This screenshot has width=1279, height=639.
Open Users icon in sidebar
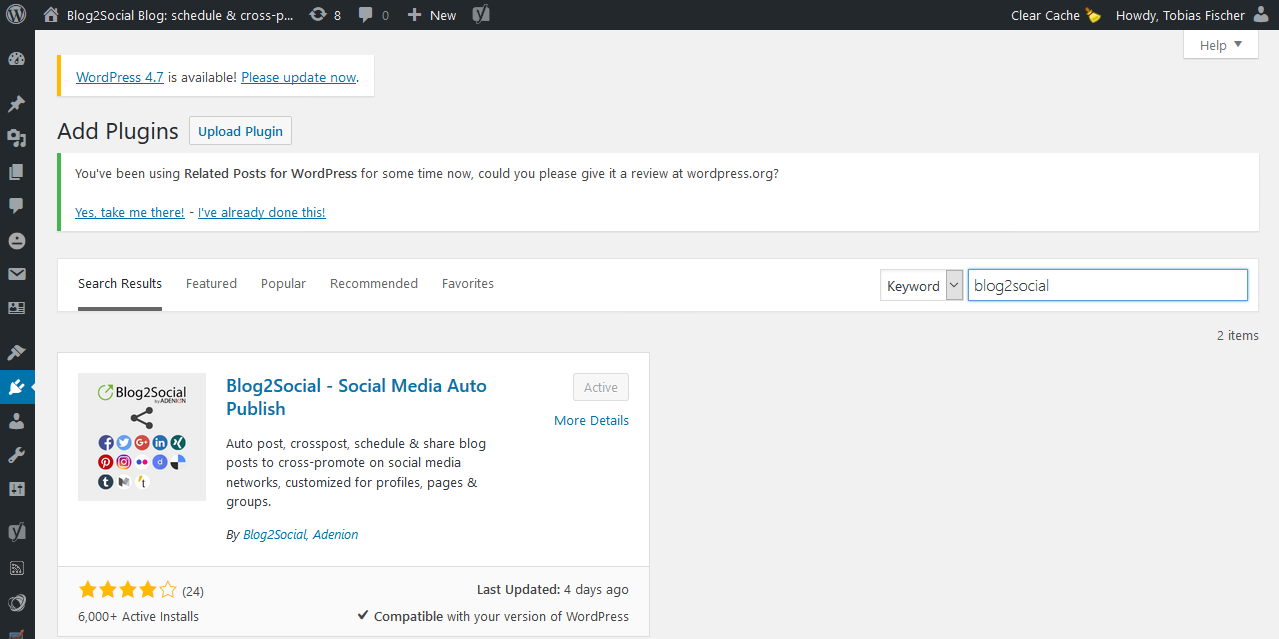tap(16, 421)
